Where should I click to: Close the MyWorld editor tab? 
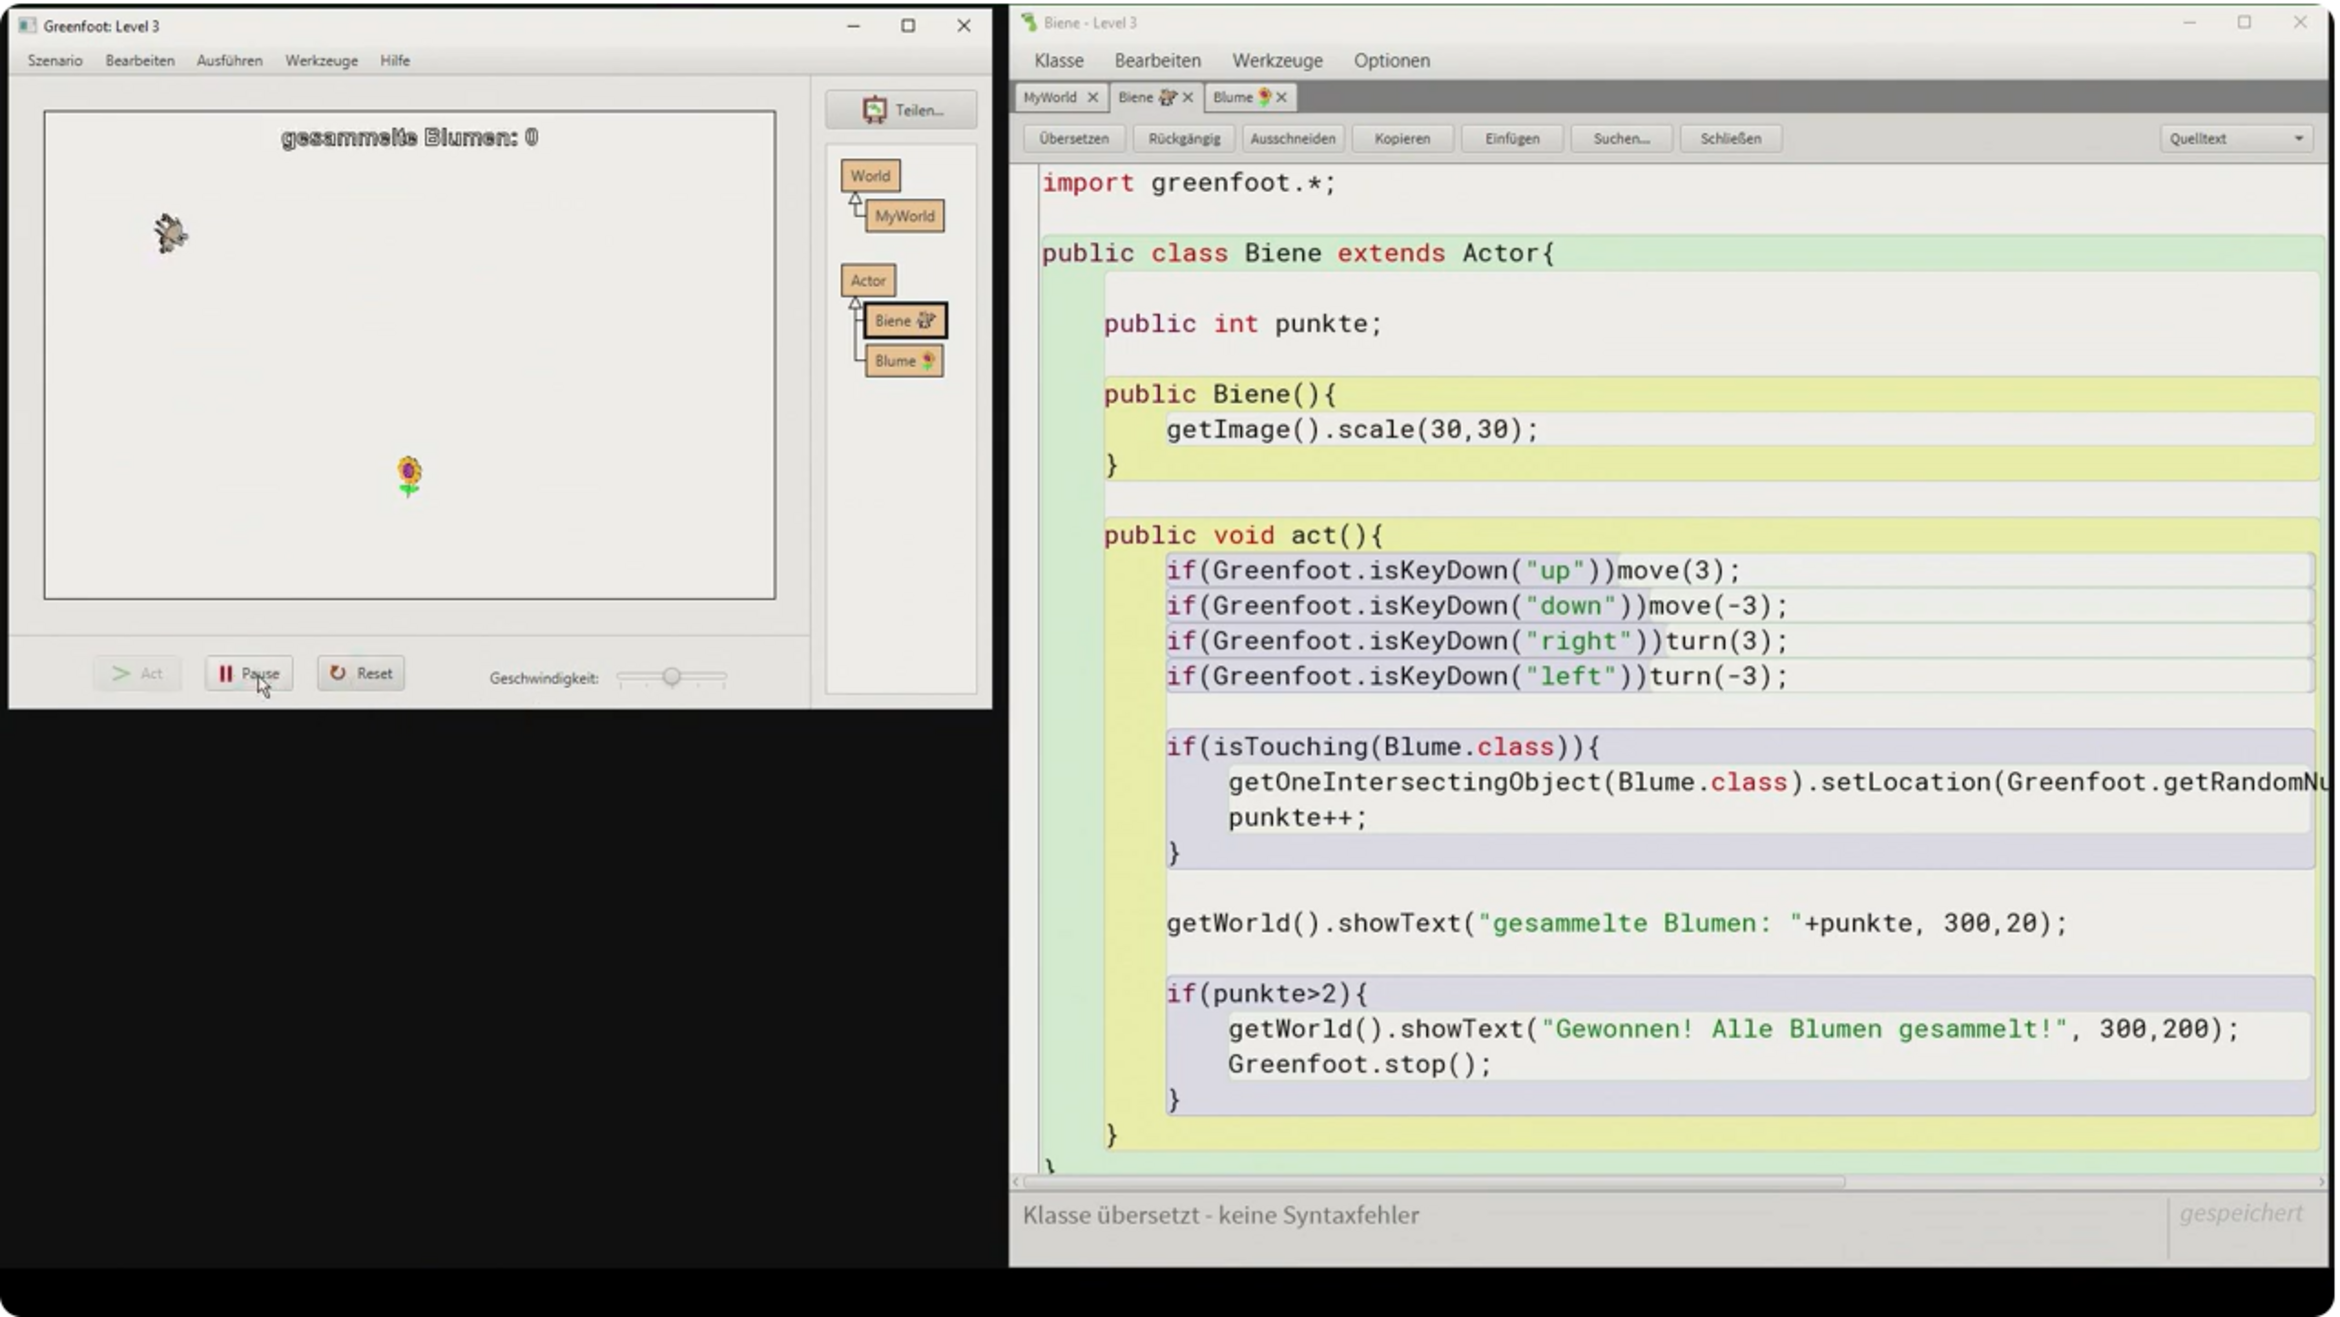point(1092,97)
